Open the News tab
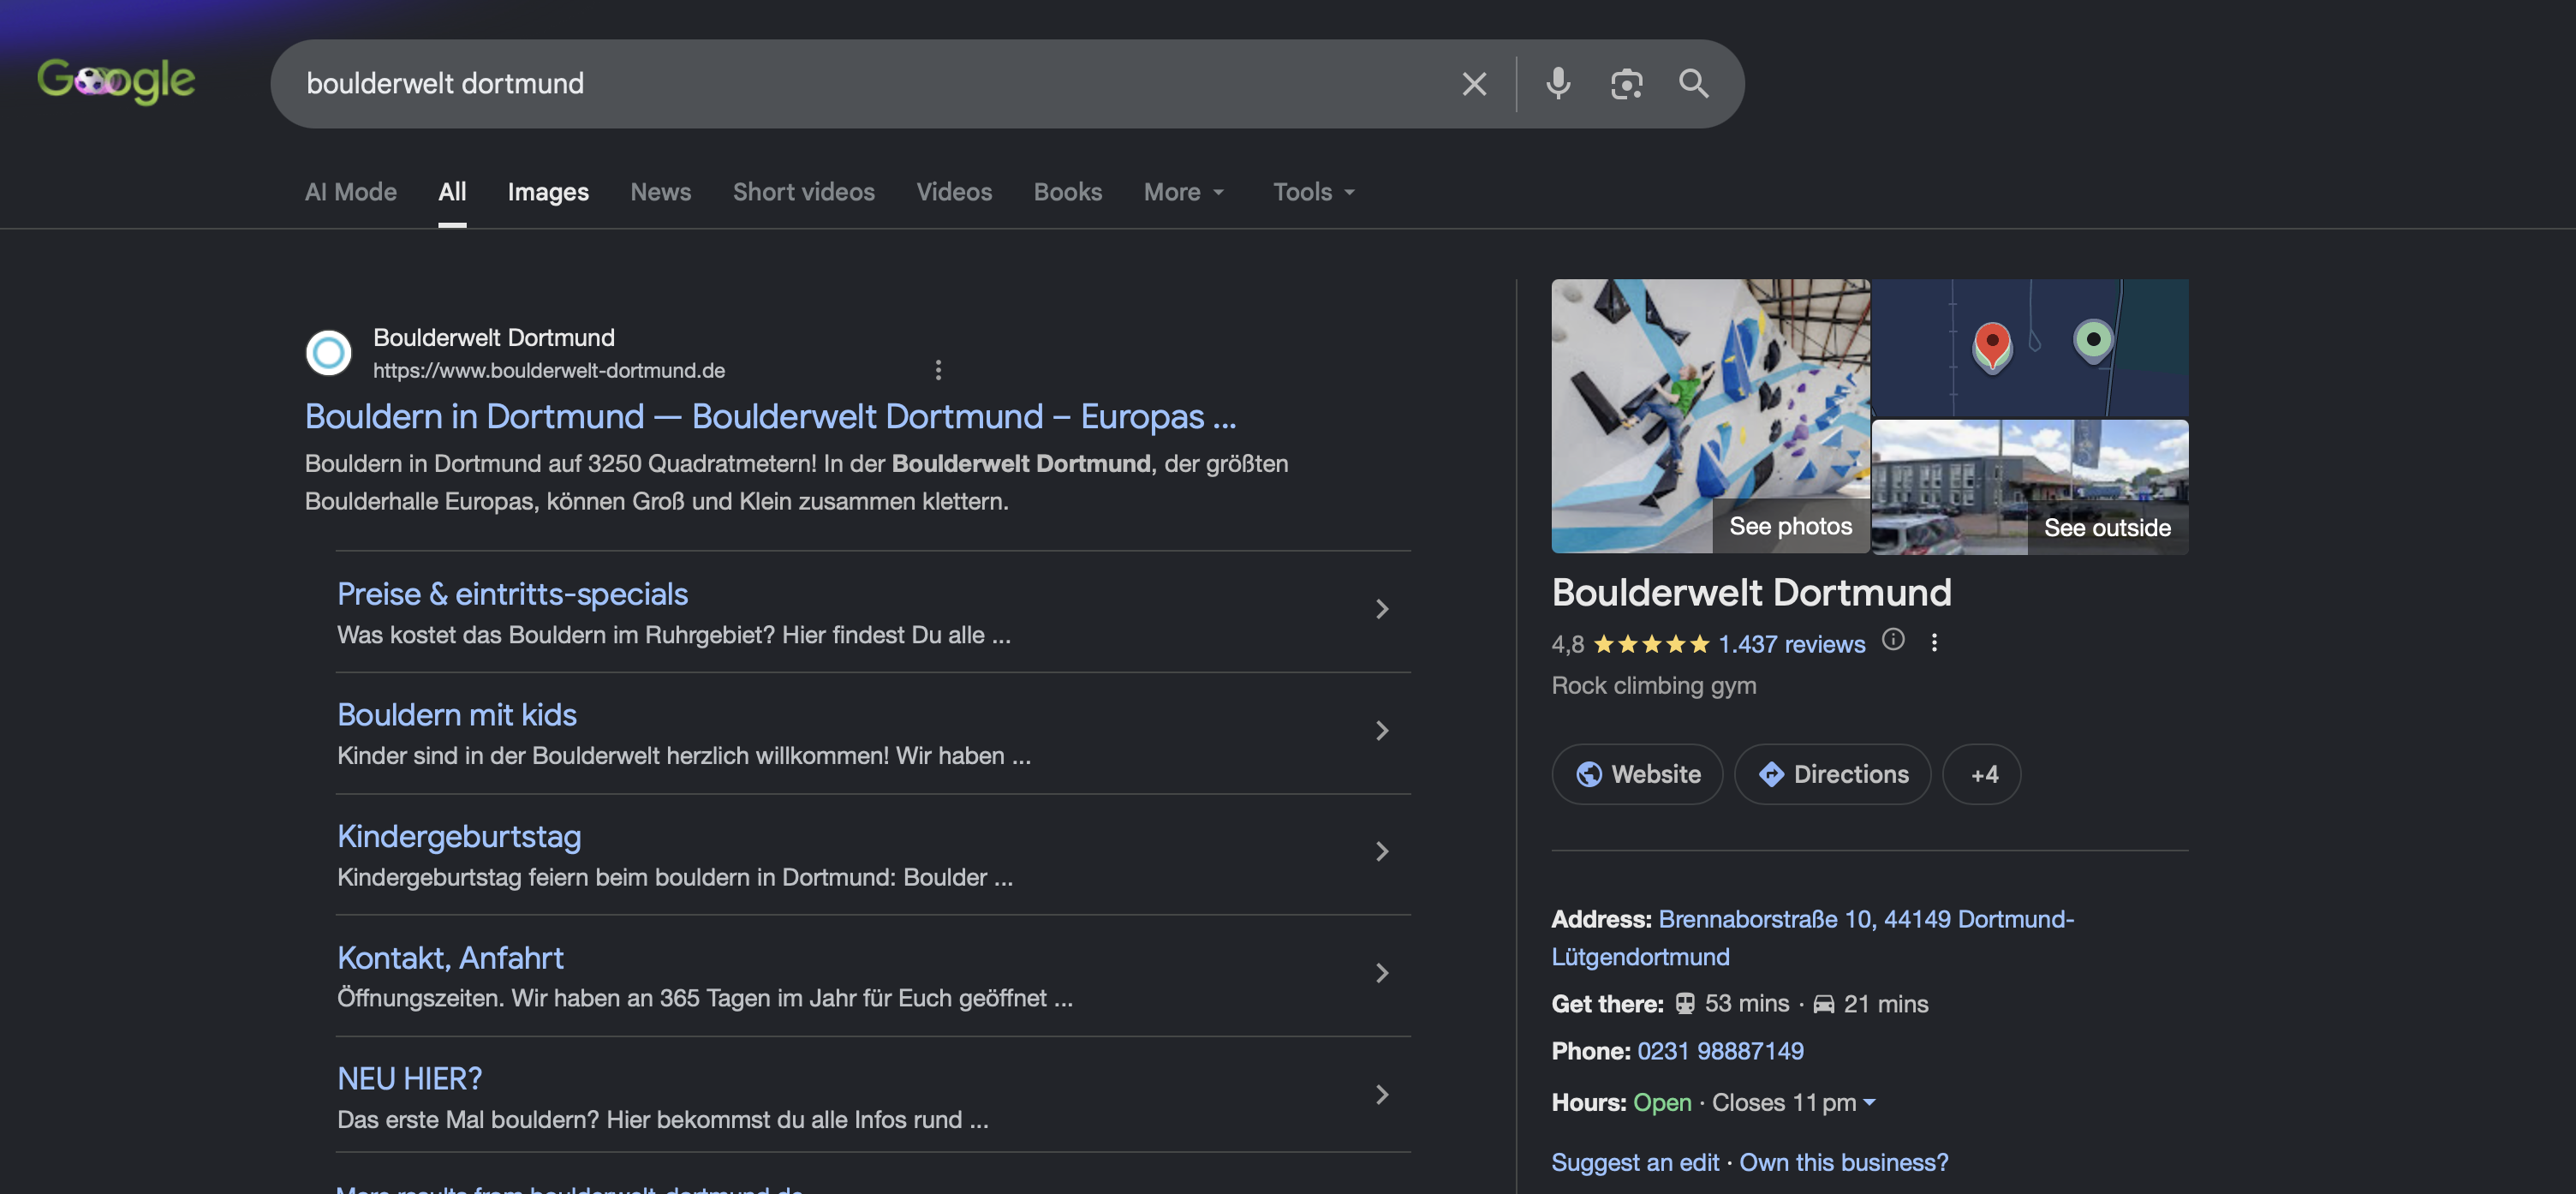2576x1194 pixels. click(661, 192)
